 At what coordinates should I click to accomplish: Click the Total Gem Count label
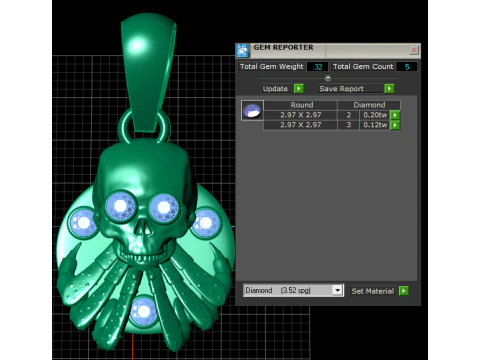363,67
